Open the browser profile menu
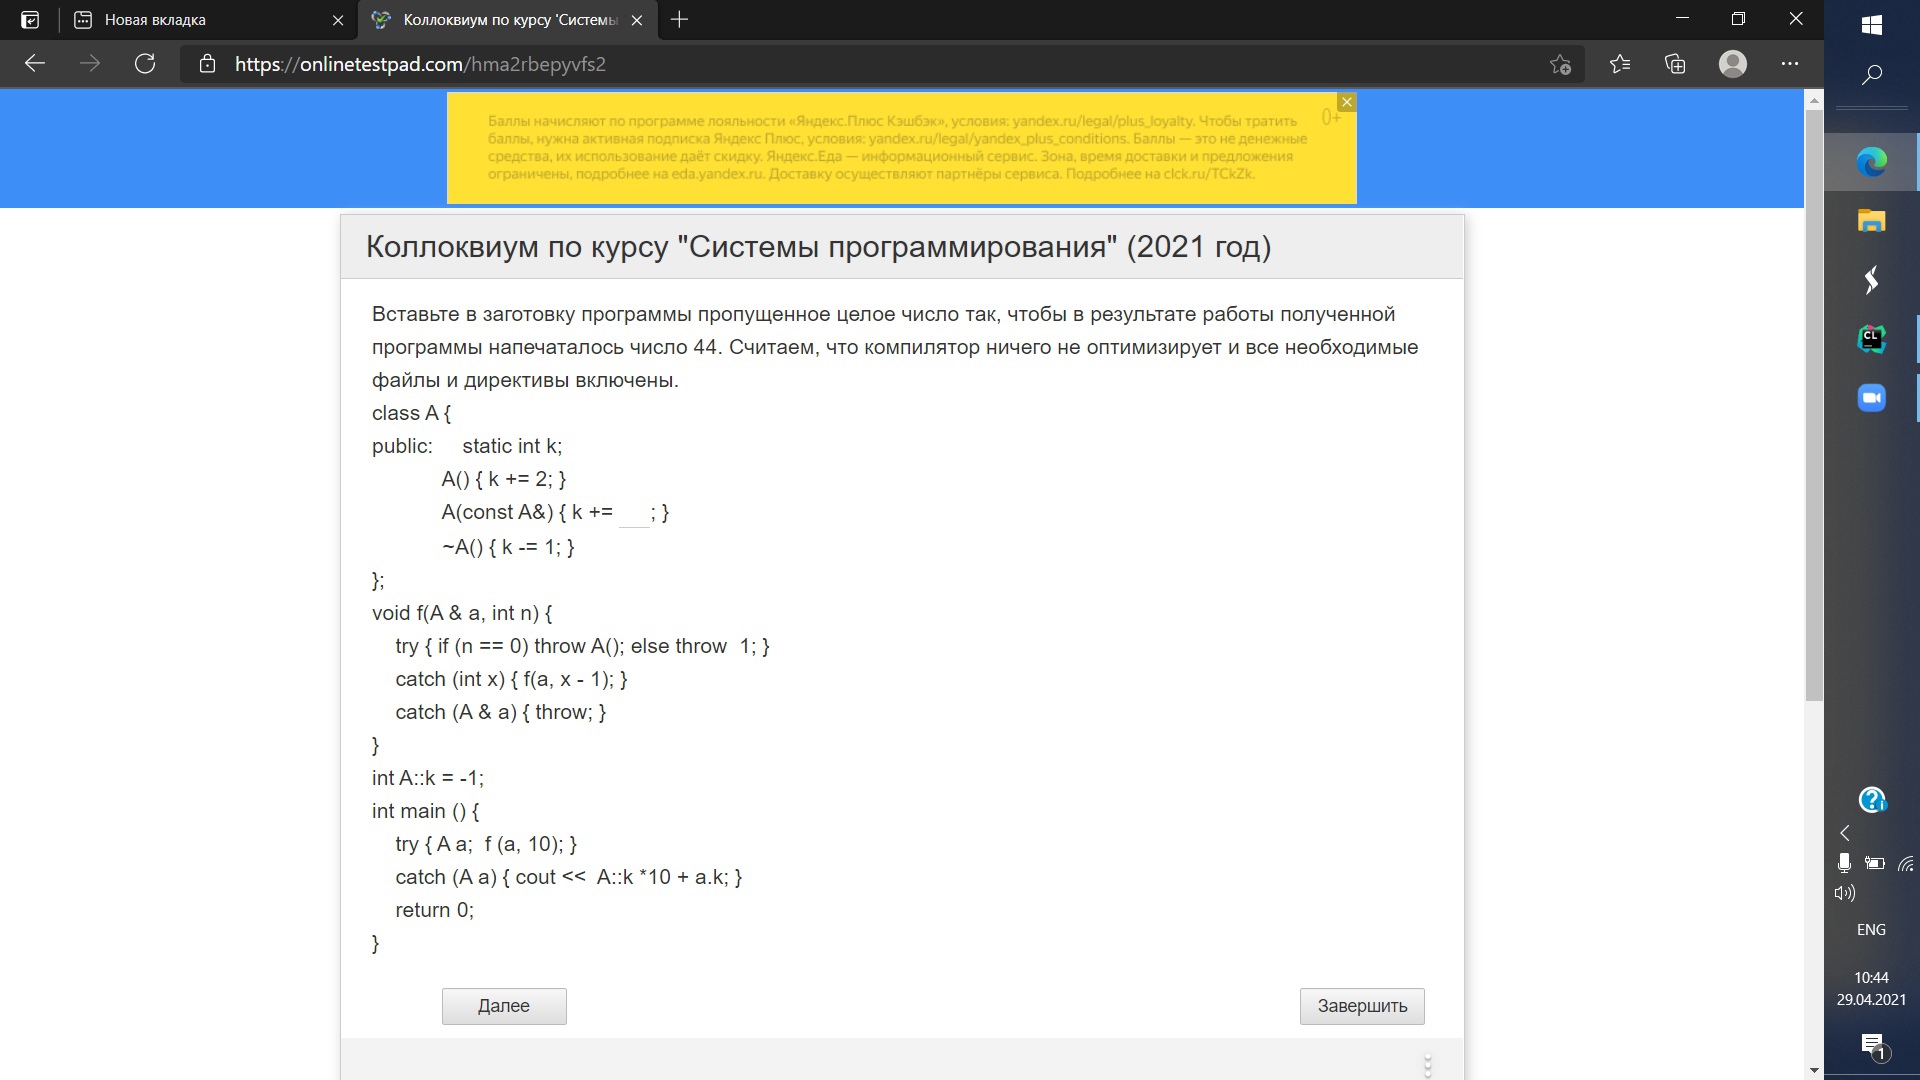 point(1732,64)
